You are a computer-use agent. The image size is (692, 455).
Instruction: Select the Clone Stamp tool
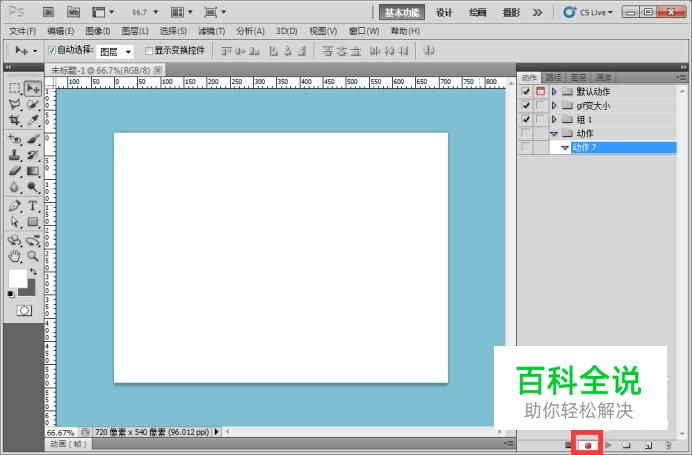coord(15,155)
